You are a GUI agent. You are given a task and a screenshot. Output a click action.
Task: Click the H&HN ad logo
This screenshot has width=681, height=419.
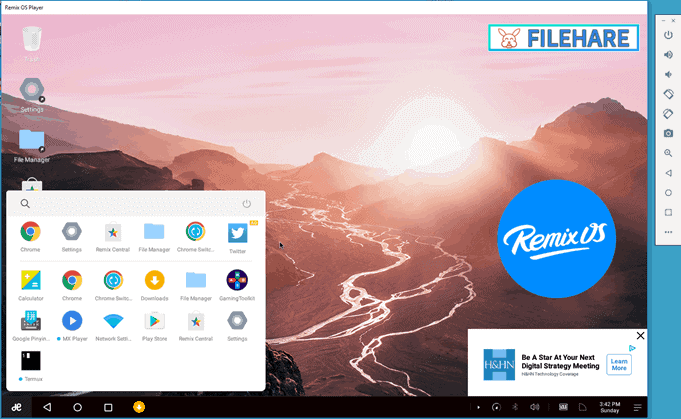click(499, 365)
